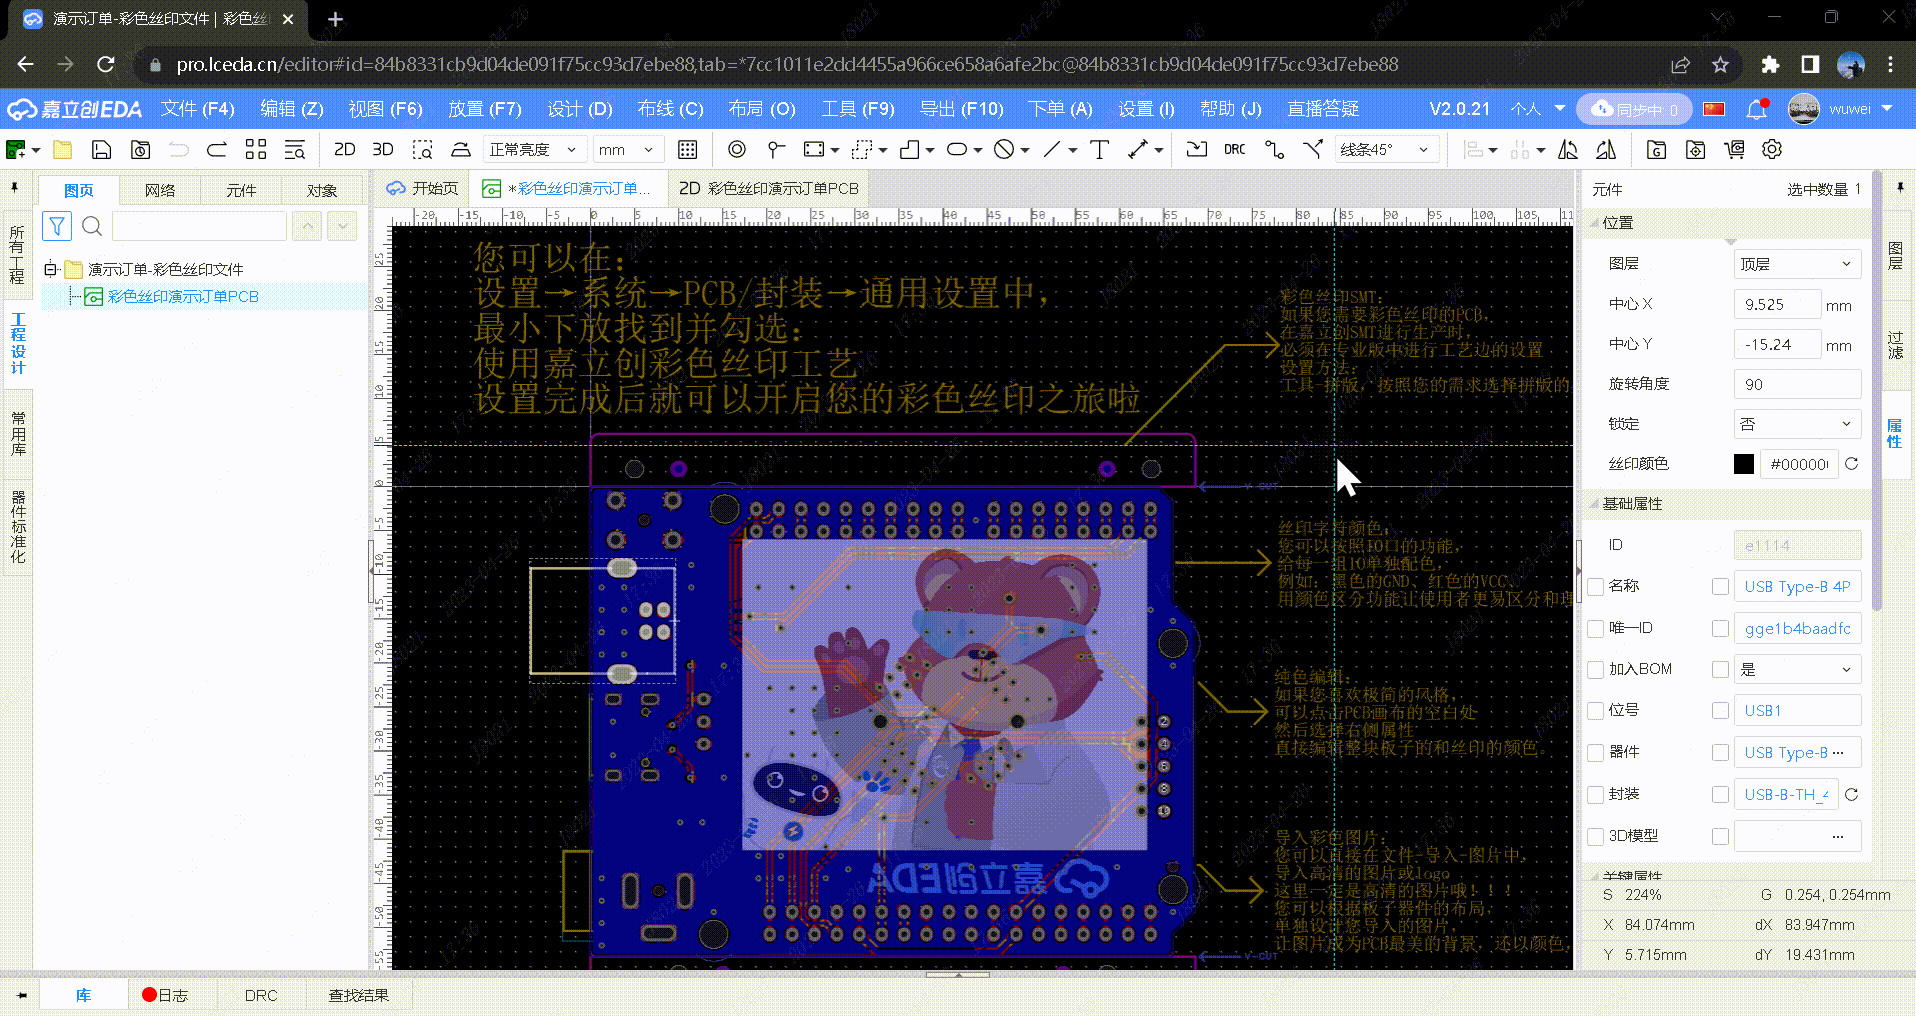1916x1016 pixels.
Task: Click the flip horizontal mirror icon
Action: tap(1568, 150)
